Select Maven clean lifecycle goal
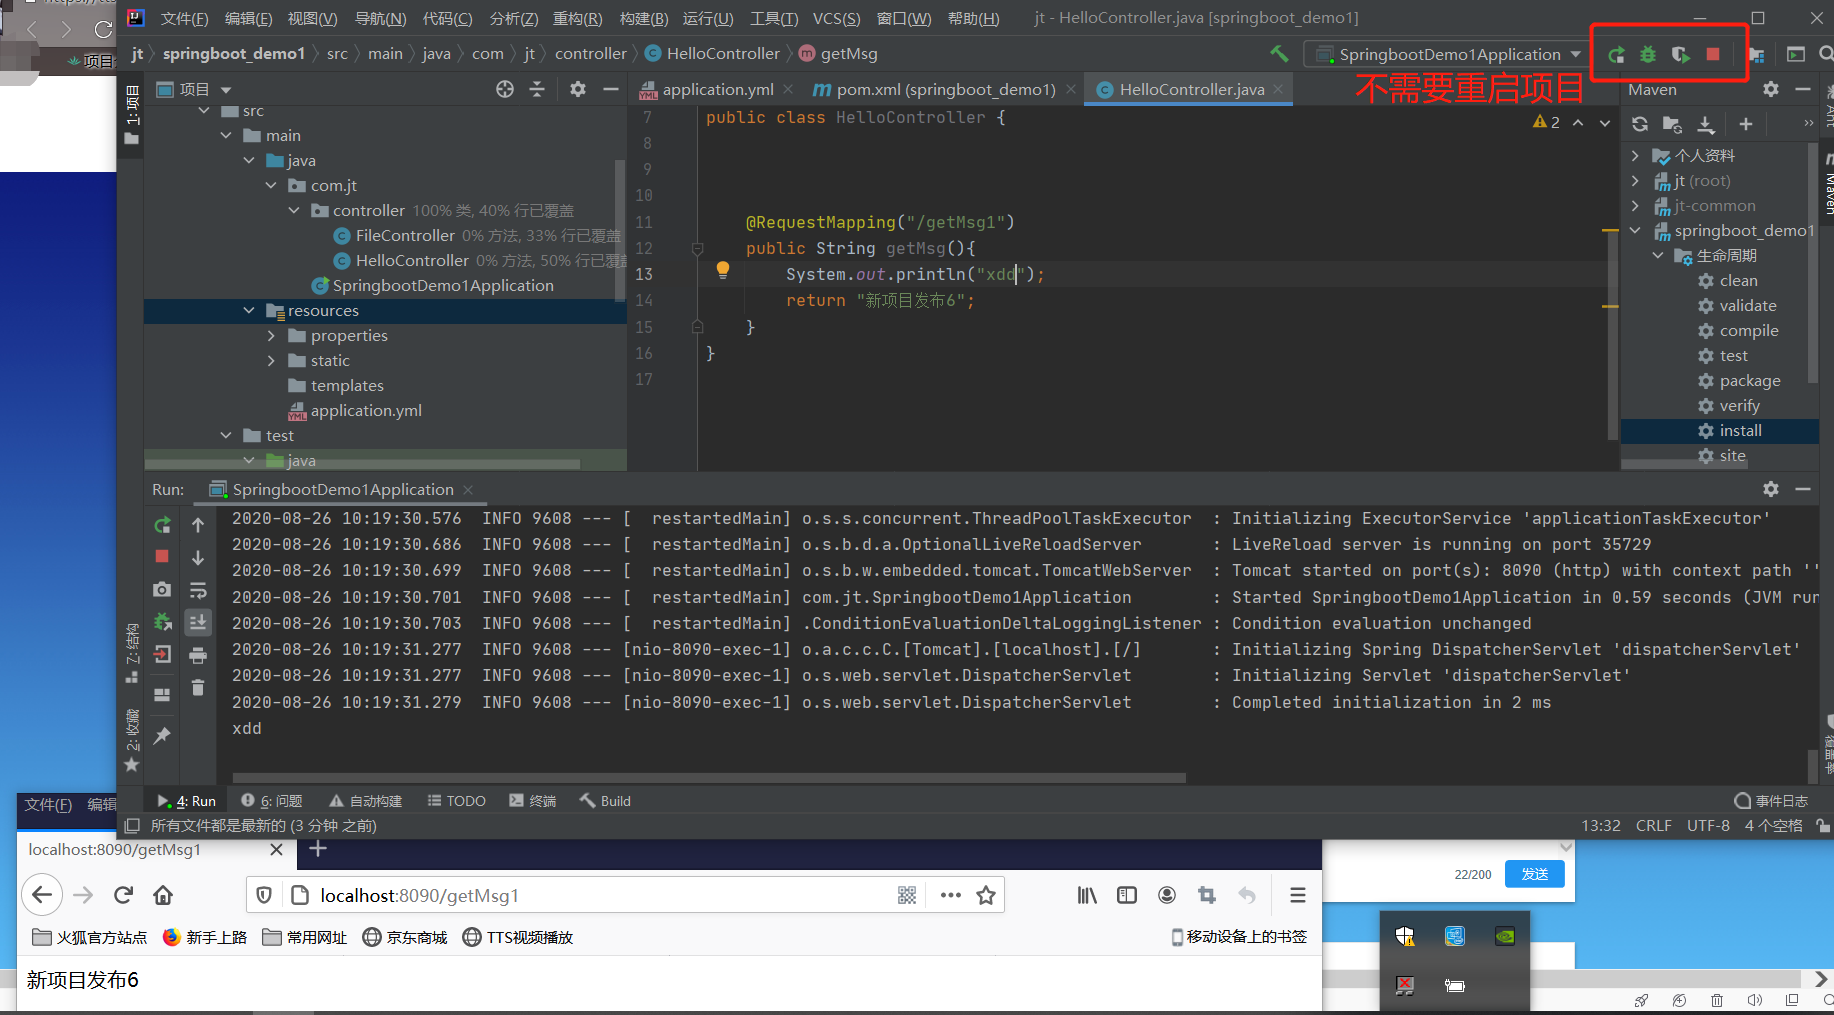This screenshot has width=1834, height=1015. coord(1738,281)
